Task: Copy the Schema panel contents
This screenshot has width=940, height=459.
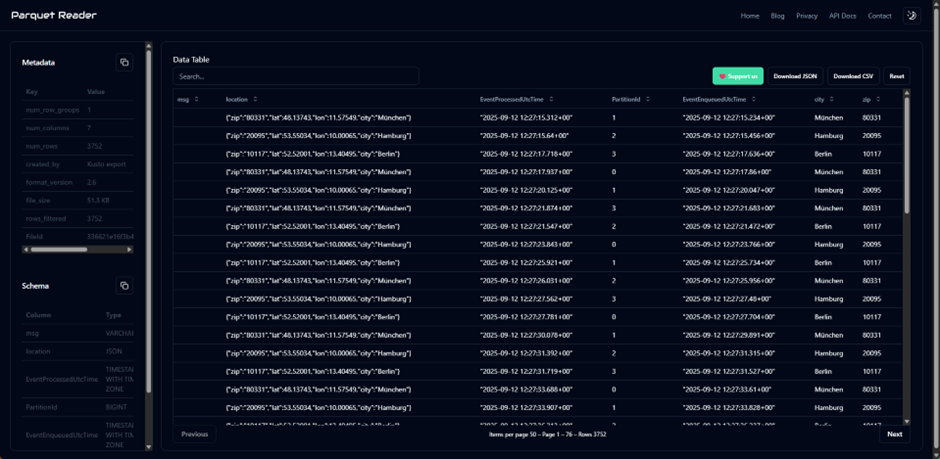Action: [124, 286]
